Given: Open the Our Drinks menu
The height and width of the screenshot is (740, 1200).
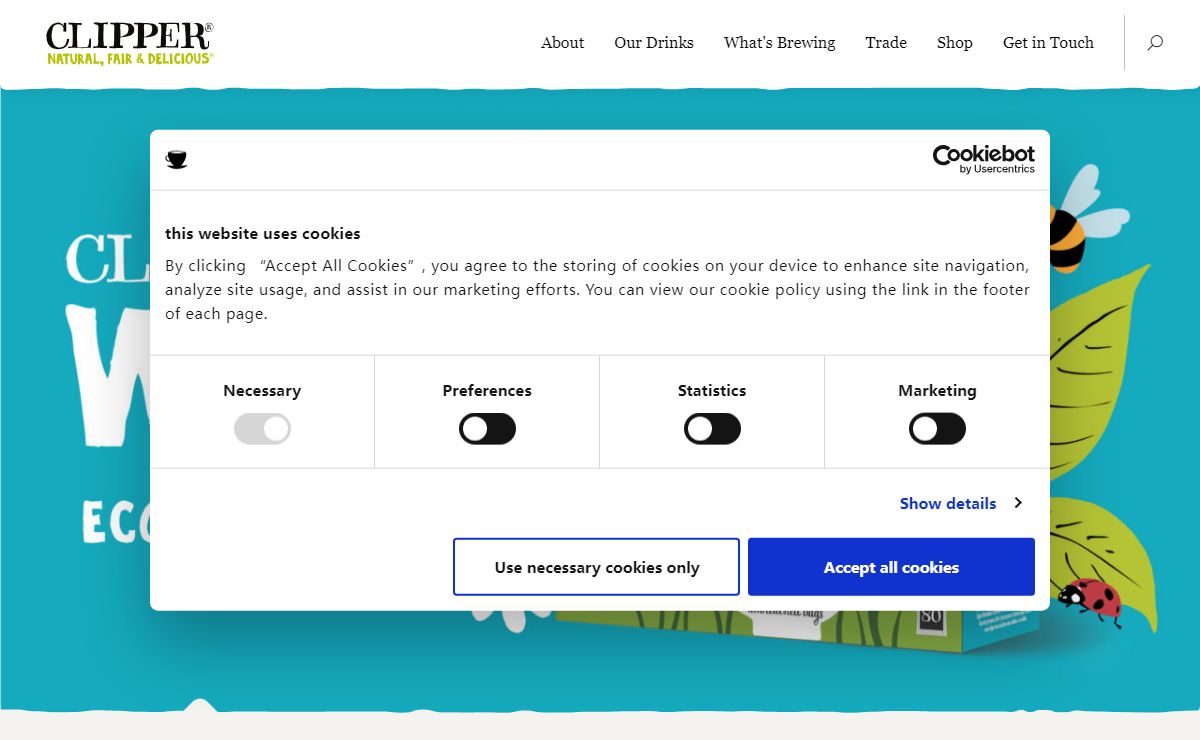Looking at the screenshot, I should coord(654,43).
